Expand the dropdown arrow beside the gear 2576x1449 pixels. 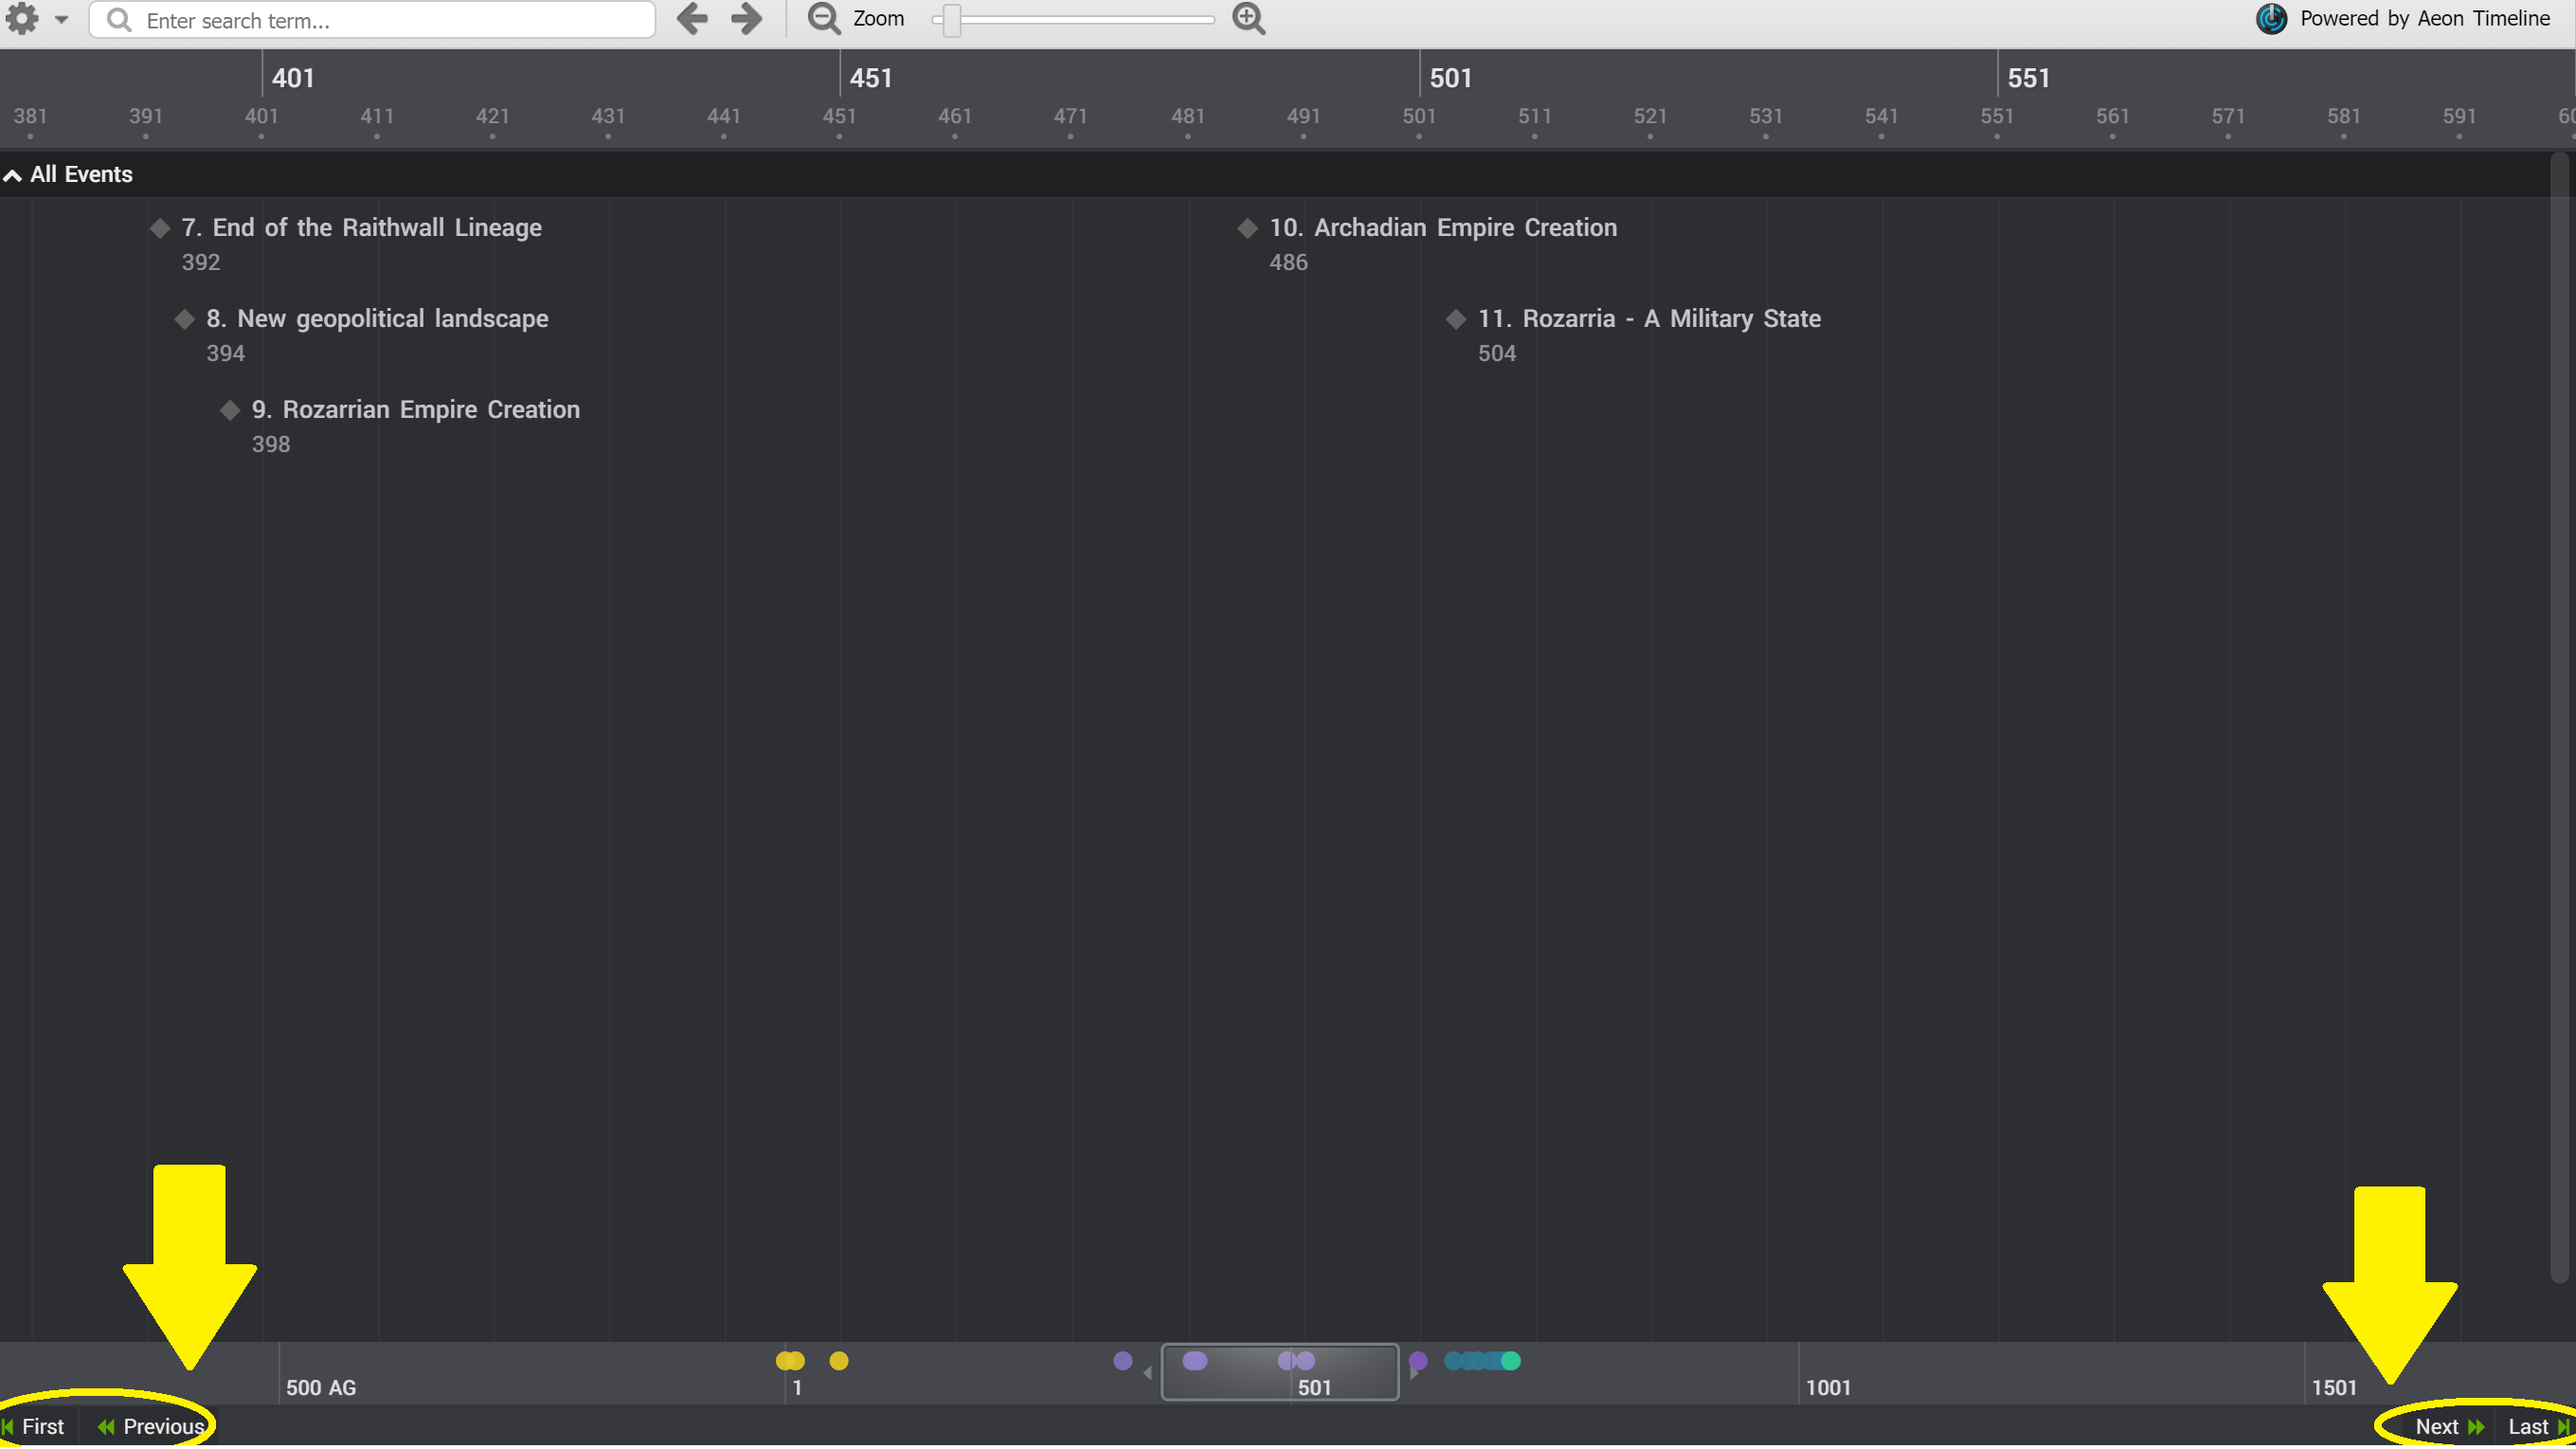coord(61,20)
